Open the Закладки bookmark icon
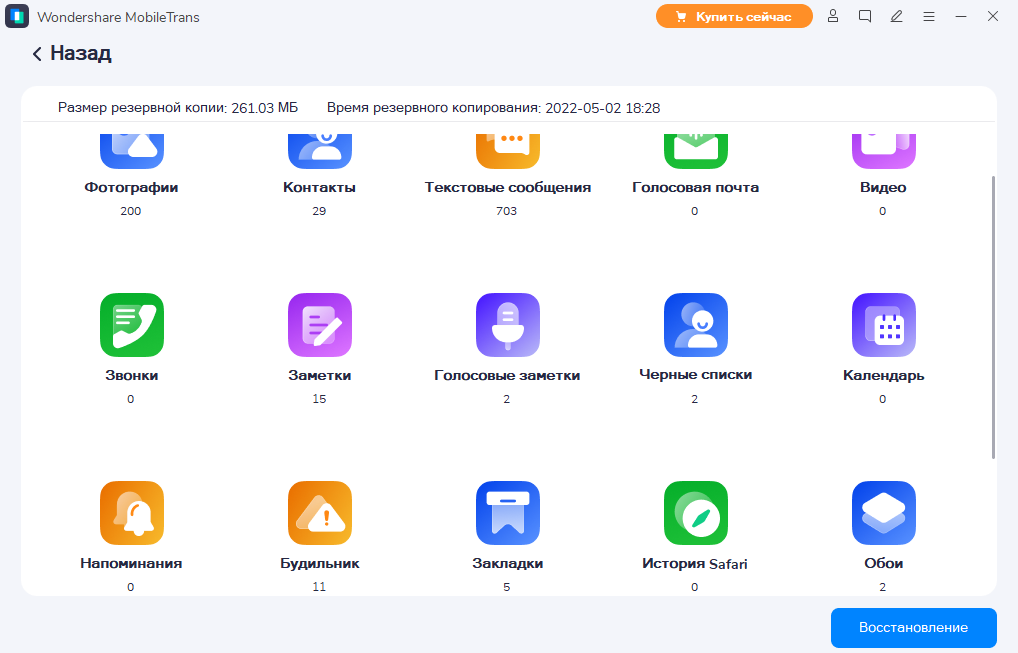The image size is (1018, 653). [508, 513]
